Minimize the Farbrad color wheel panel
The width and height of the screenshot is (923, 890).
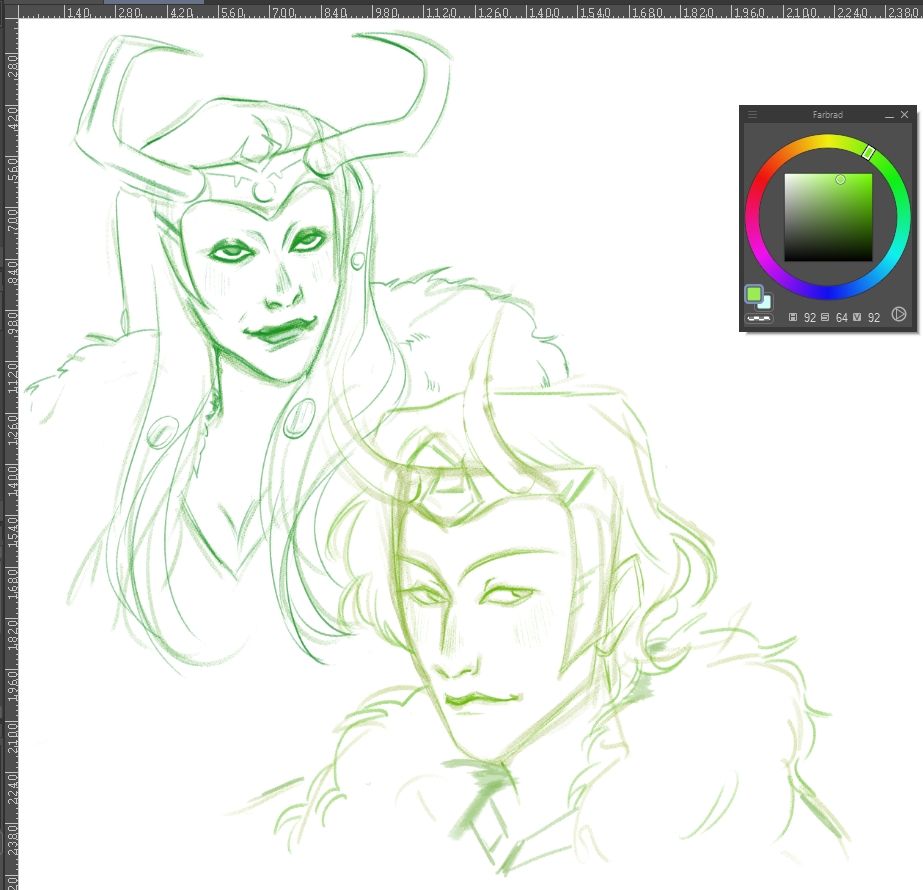889,115
